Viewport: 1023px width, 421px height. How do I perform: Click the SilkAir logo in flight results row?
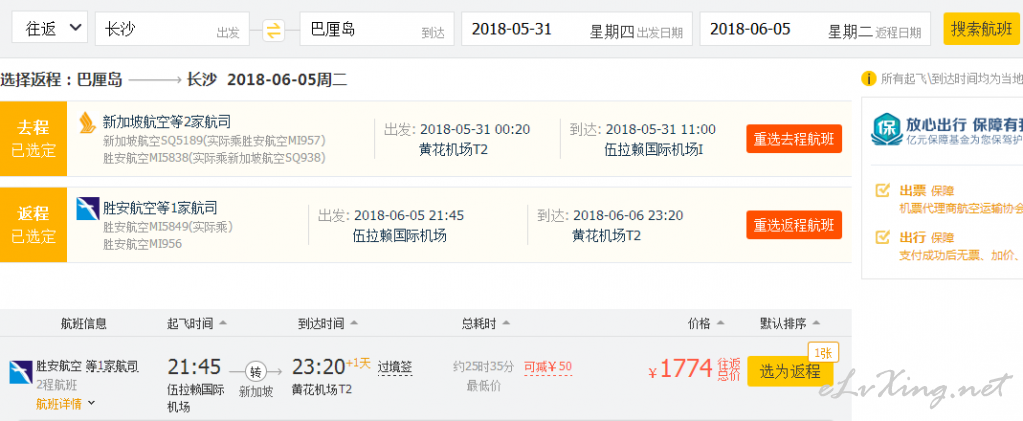pos(21,371)
